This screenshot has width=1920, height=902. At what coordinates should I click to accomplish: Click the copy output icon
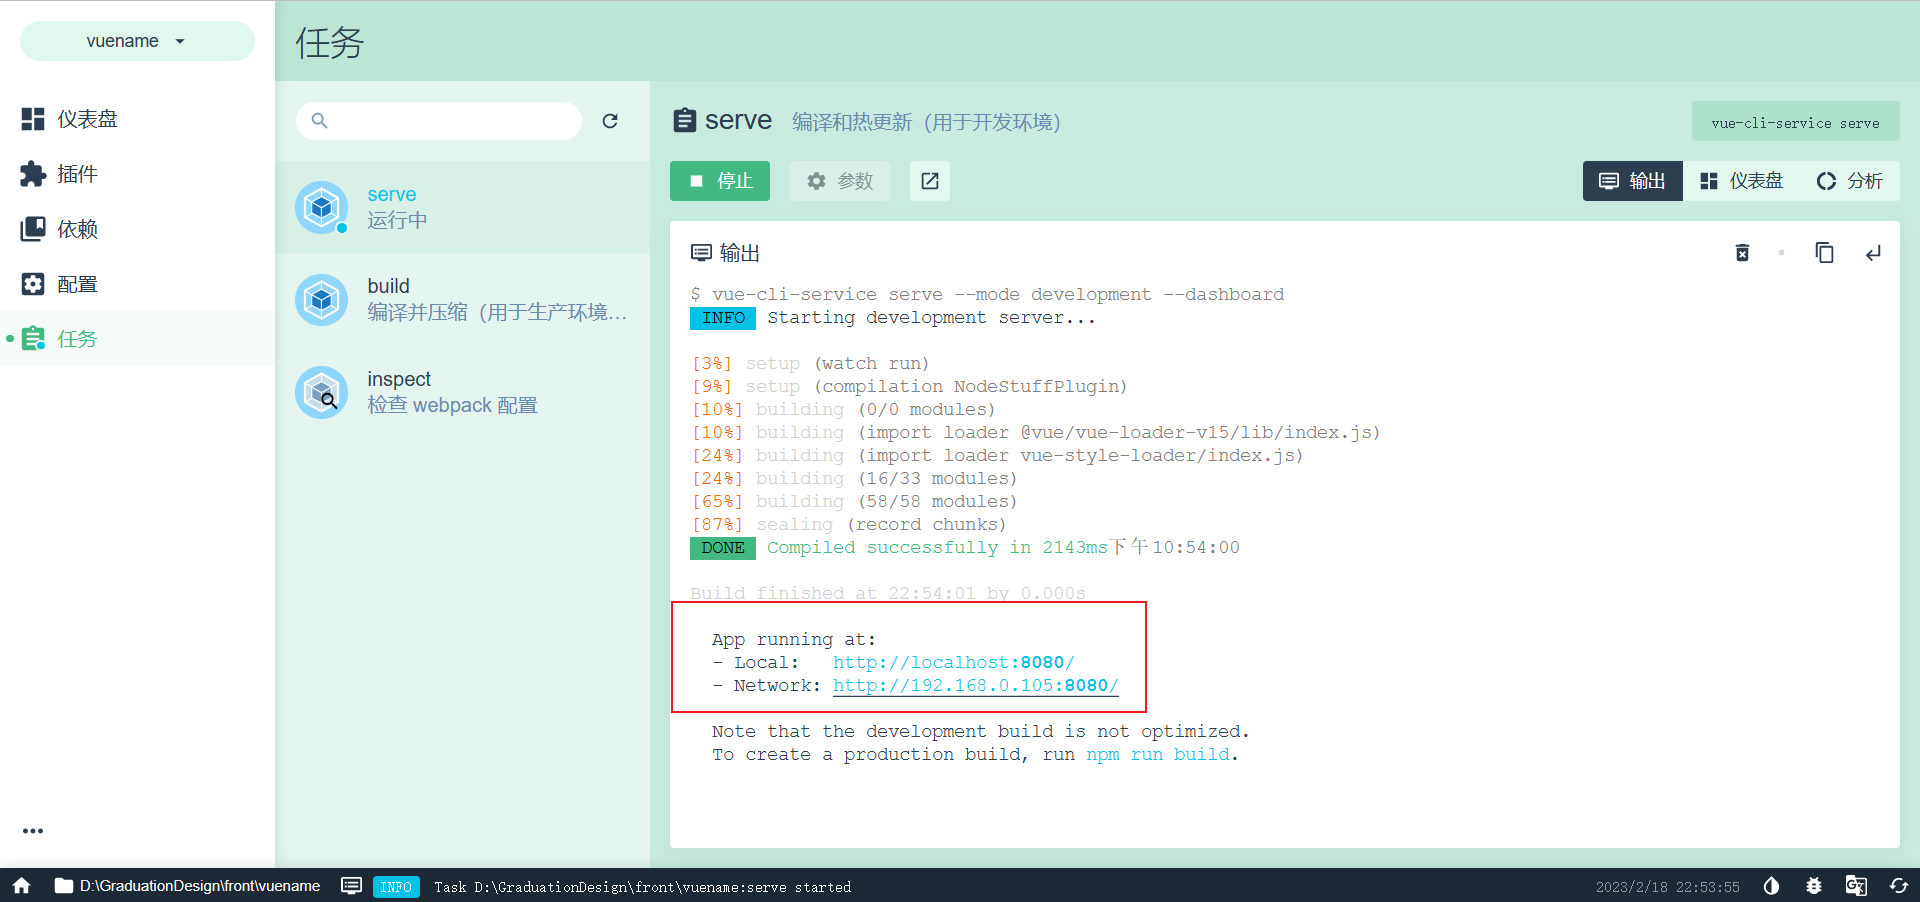coord(1824,253)
